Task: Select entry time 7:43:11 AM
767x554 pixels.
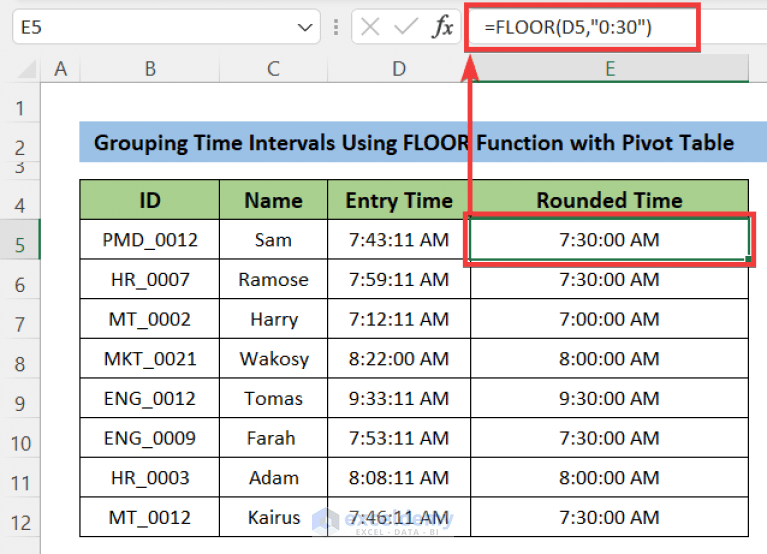Action: [x=399, y=240]
